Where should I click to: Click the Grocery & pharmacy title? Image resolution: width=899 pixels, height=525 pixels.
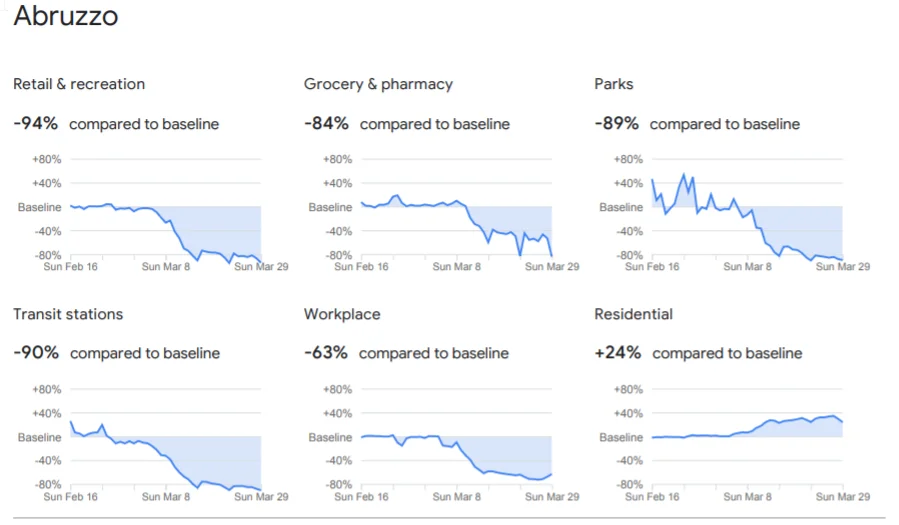pyautogui.click(x=378, y=84)
